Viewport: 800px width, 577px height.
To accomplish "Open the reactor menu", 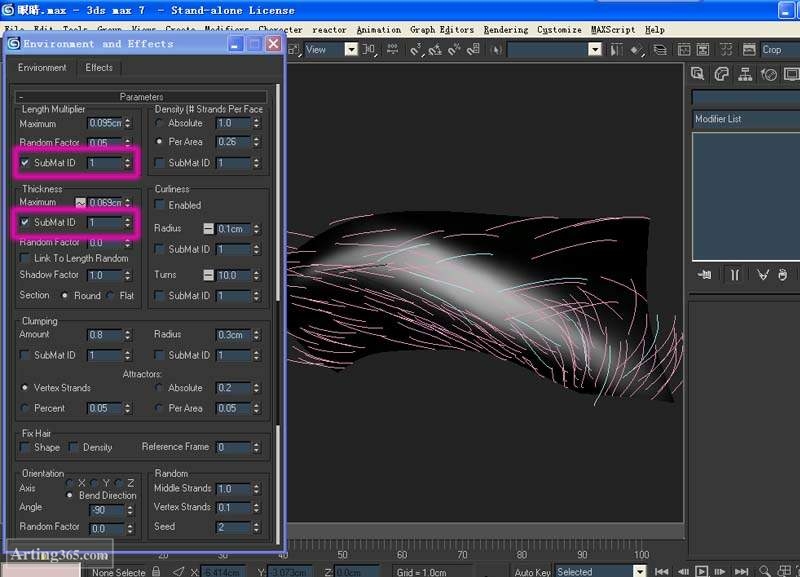I will (x=329, y=30).
